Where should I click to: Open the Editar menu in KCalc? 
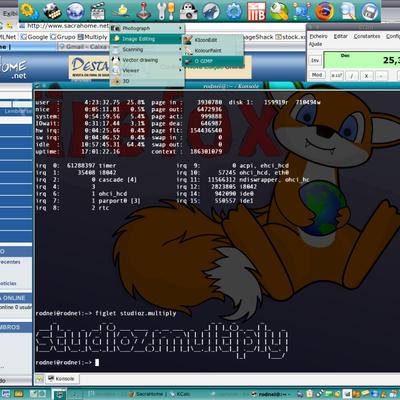click(340, 36)
